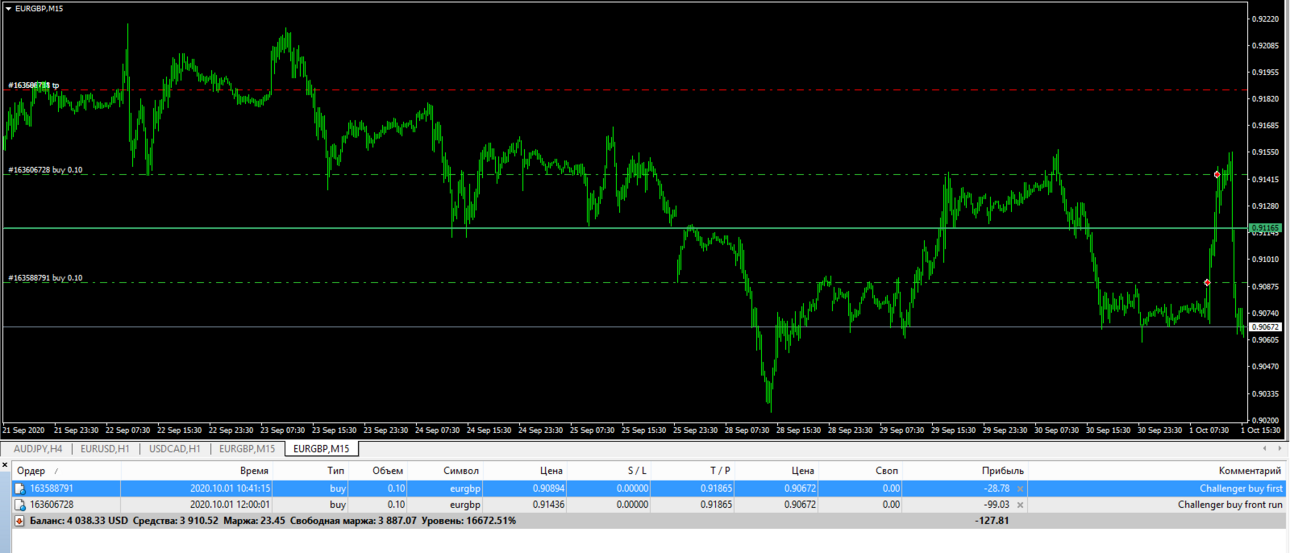
Task: Click the time 2020.10.01 10:41:15
Action: (229, 489)
